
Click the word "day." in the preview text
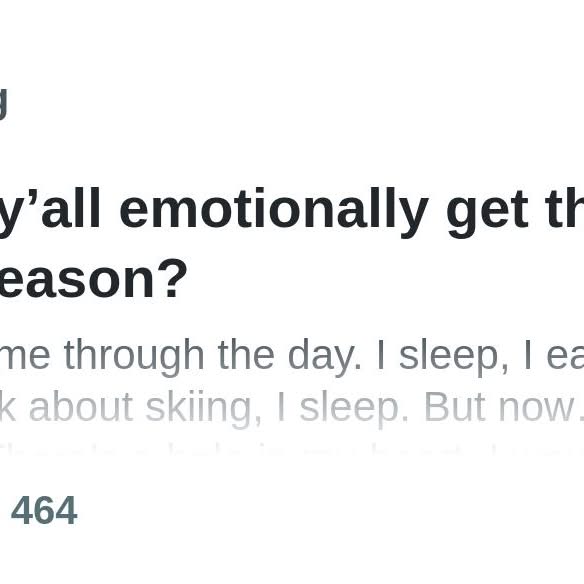[x=325, y=357]
